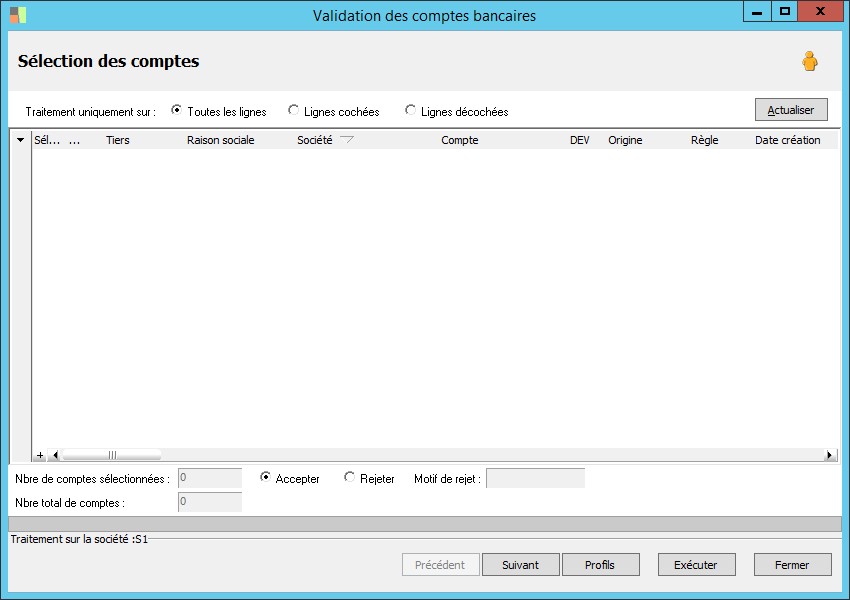This screenshot has height=600, width=850.
Task: Choose the Rejeter radio button
Action: [x=350, y=477]
